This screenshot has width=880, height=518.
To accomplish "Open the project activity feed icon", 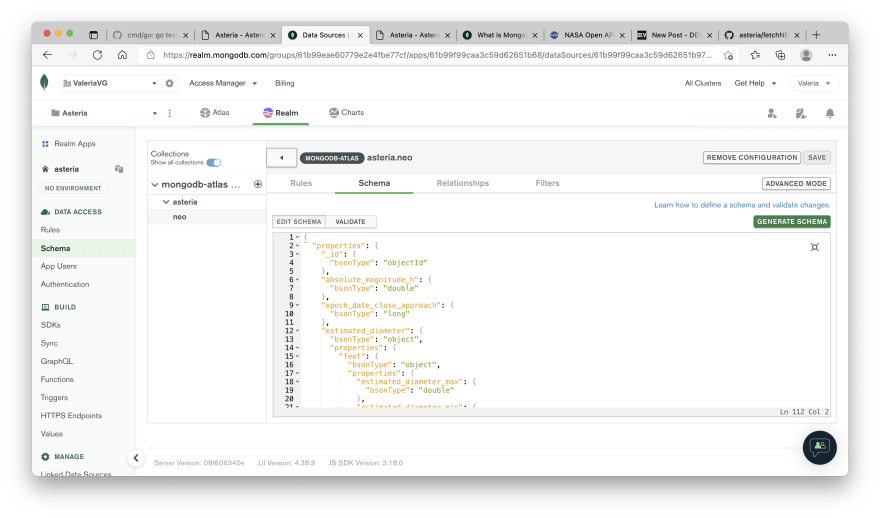I will coord(801,113).
